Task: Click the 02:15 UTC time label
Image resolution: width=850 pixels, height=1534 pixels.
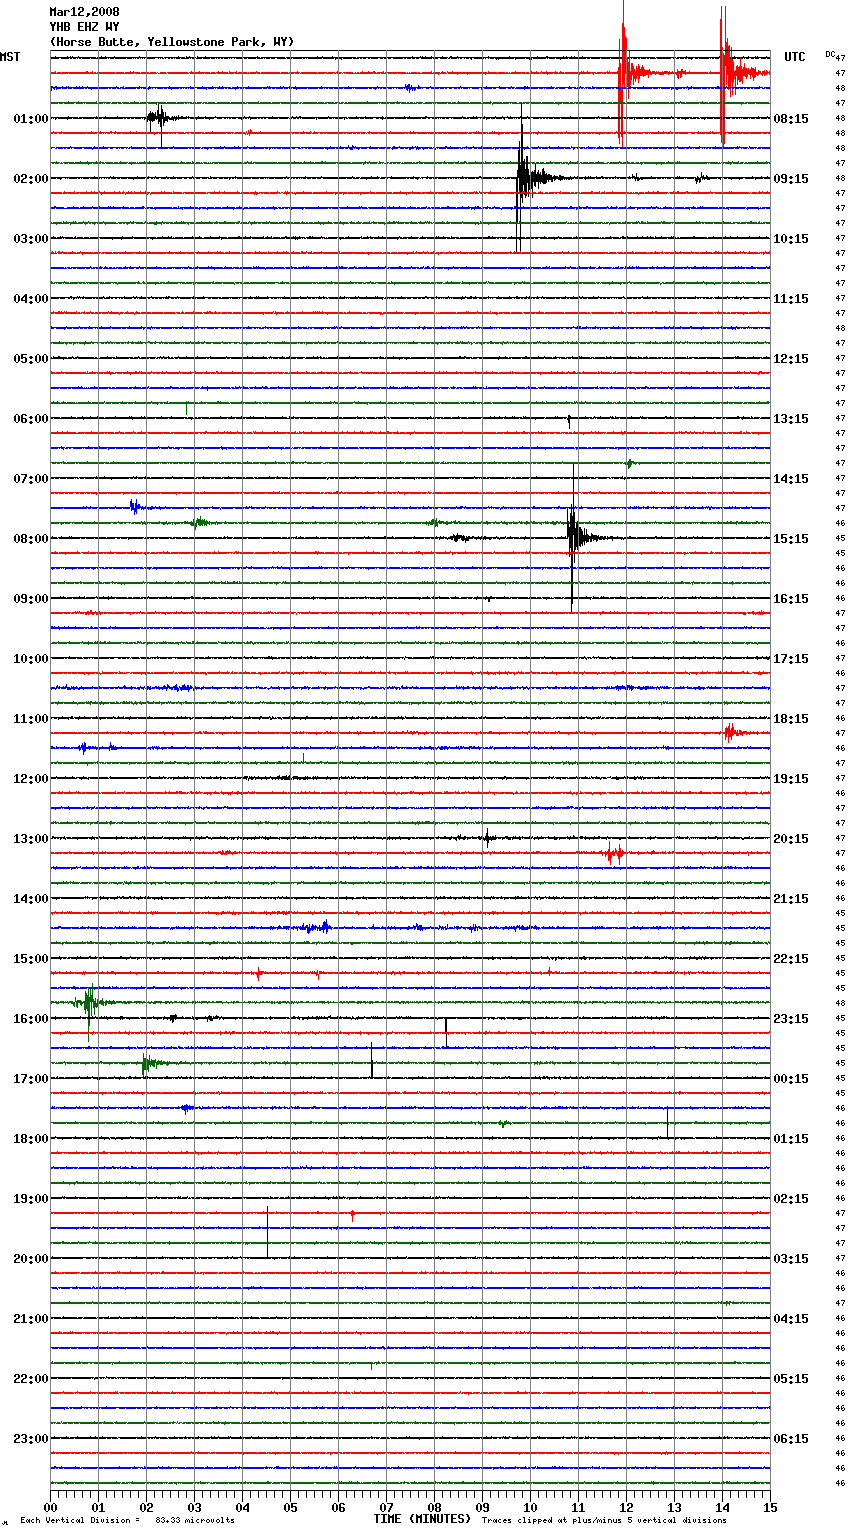Action: [791, 1199]
